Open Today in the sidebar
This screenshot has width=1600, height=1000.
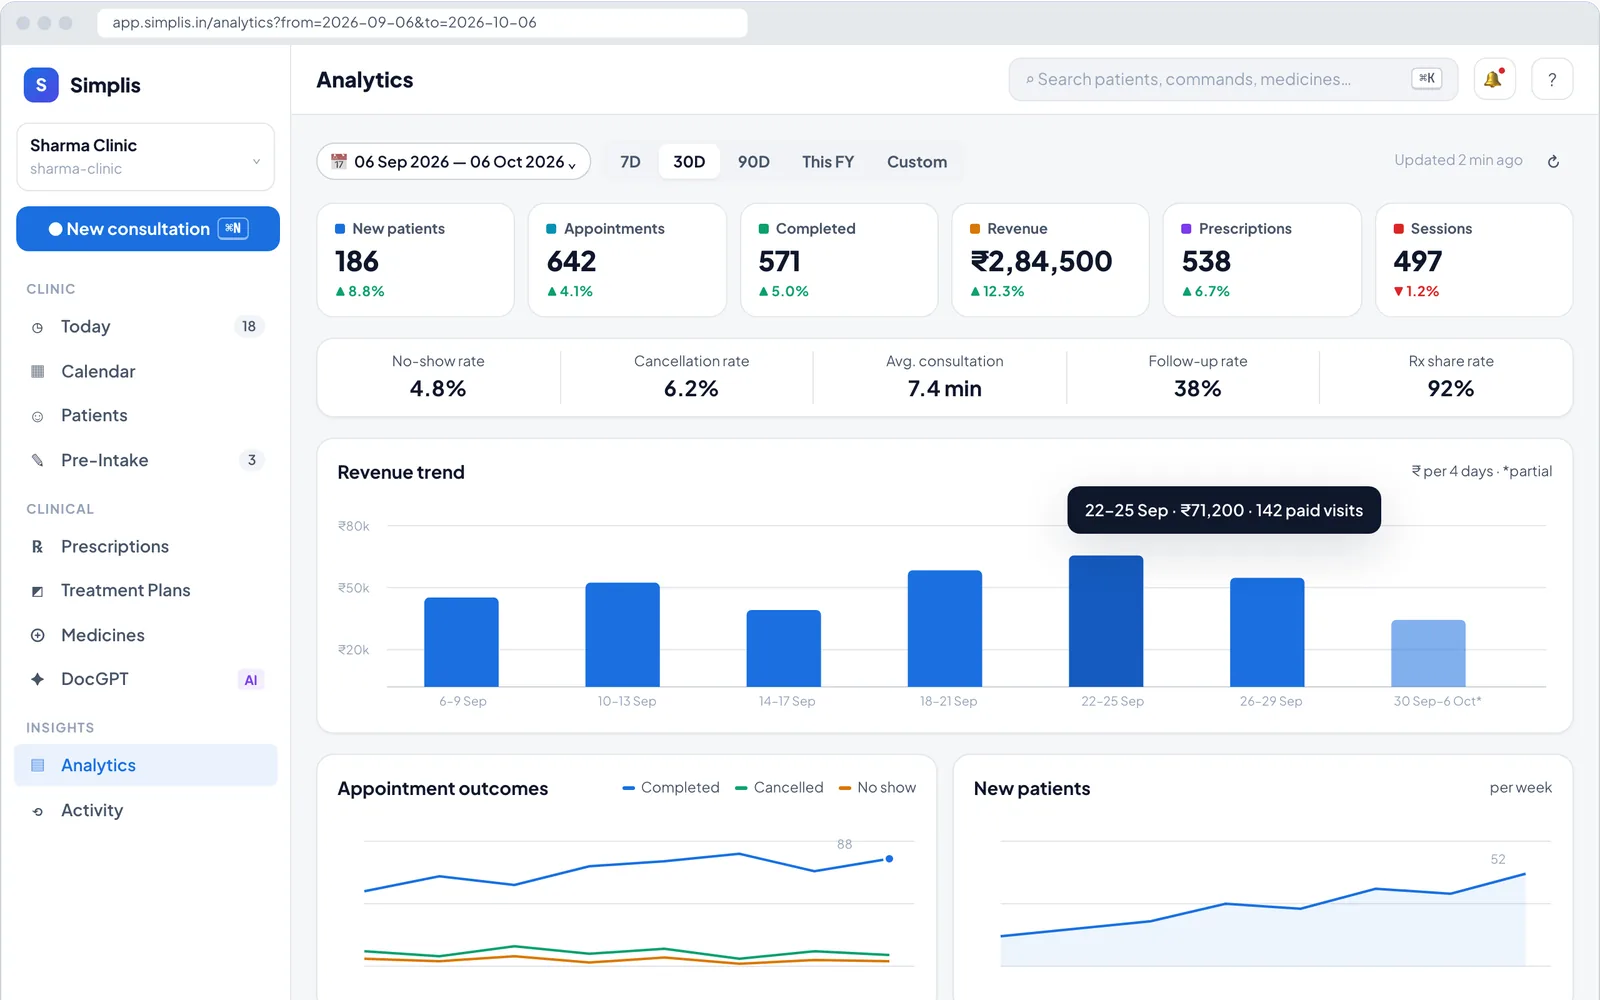click(146, 327)
